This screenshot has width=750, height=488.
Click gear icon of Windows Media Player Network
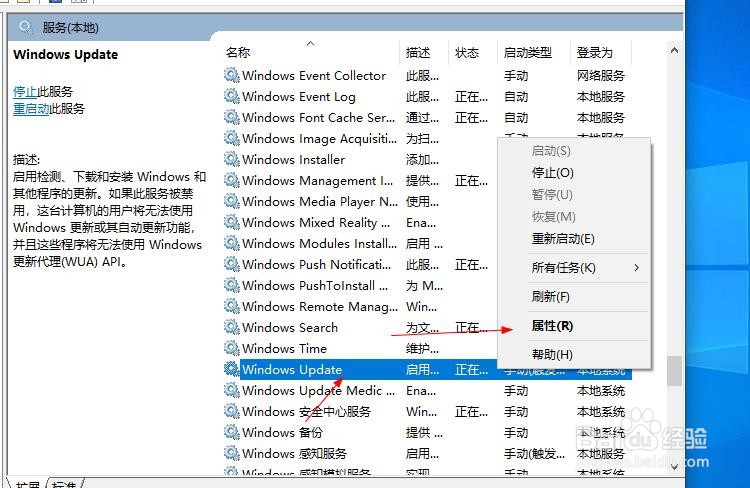point(232,201)
